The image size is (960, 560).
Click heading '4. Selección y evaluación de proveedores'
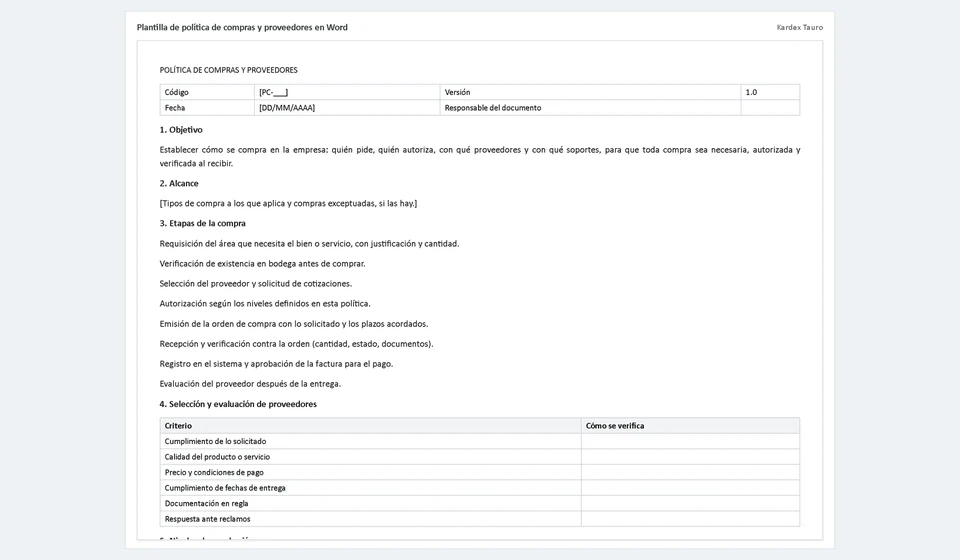click(x=238, y=404)
